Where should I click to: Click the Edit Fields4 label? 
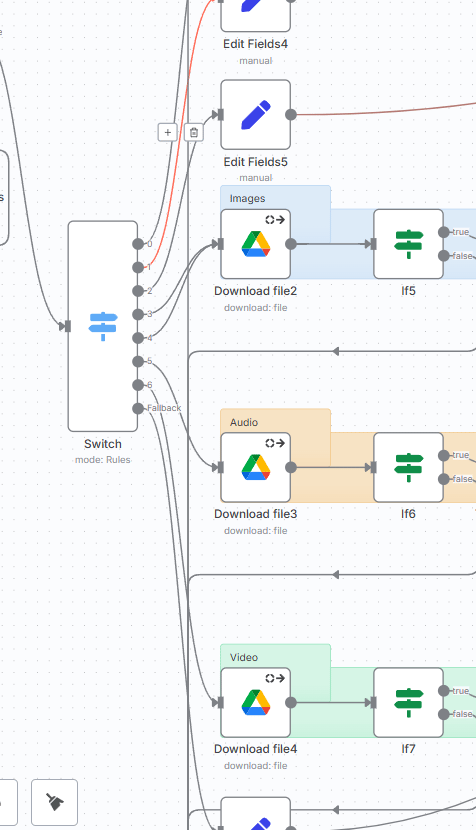click(256, 44)
